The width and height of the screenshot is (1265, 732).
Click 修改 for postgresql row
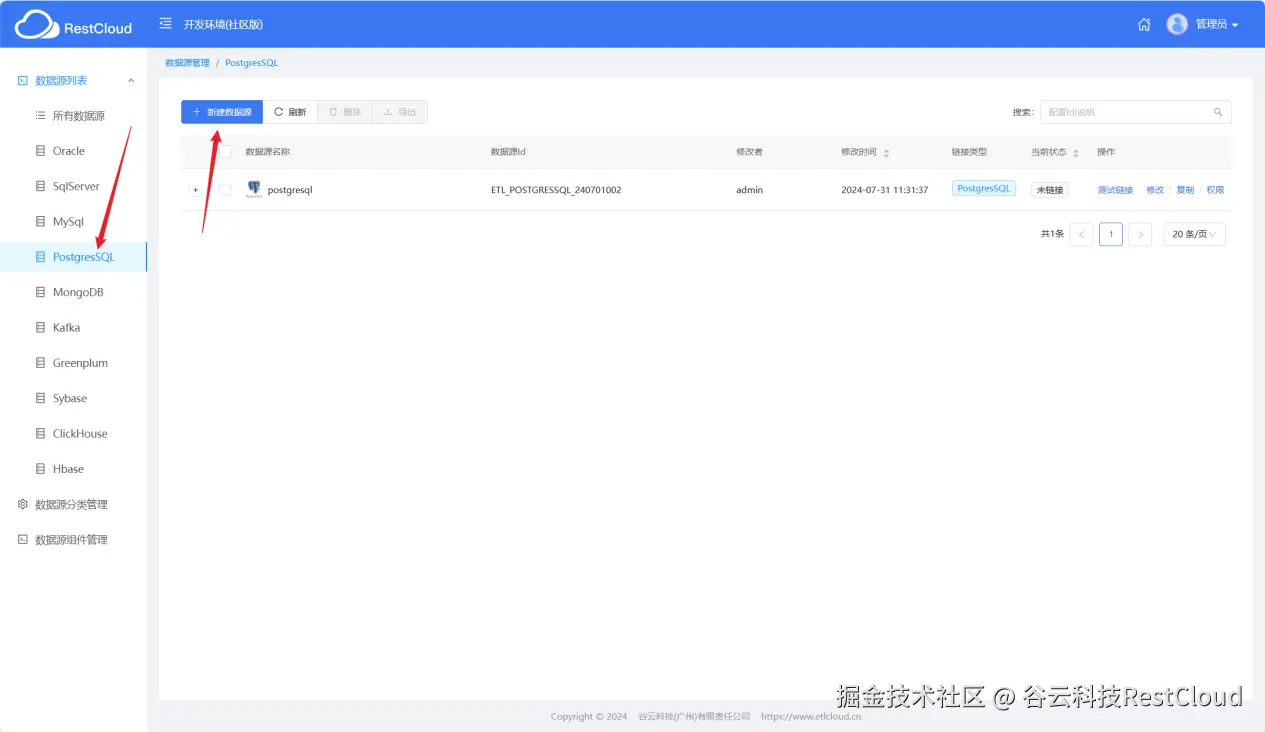pos(1155,190)
